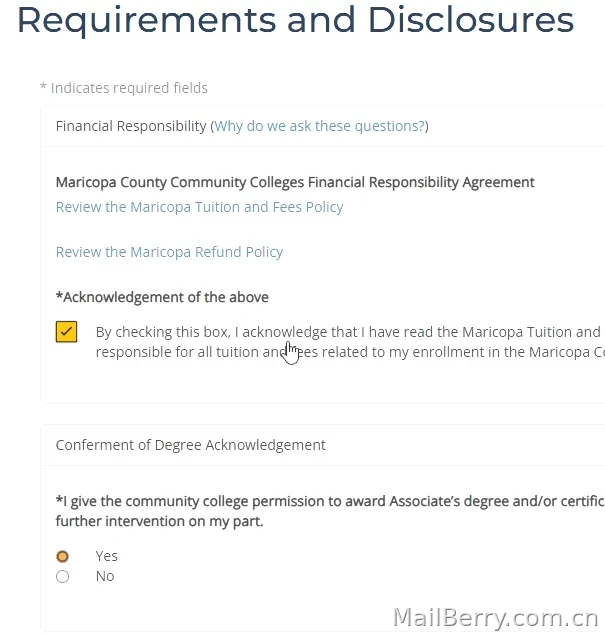Viewport: 605px width, 635px height.
Task: Click the 'Conferment of Degree Acknowledgement' section header
Action: (x=190, y=445)
